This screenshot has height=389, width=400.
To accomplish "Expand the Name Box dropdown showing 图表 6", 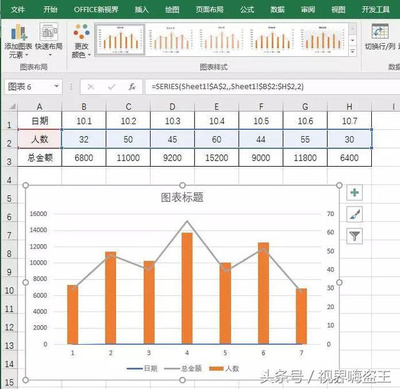I will [x=56, y=87].
